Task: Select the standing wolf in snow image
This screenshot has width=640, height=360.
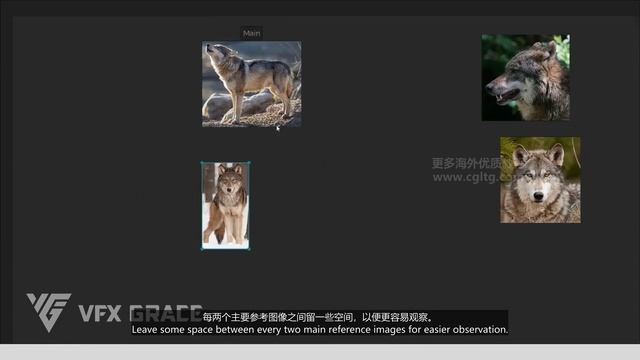Action: pyautogui.click(x=226, y=205)
